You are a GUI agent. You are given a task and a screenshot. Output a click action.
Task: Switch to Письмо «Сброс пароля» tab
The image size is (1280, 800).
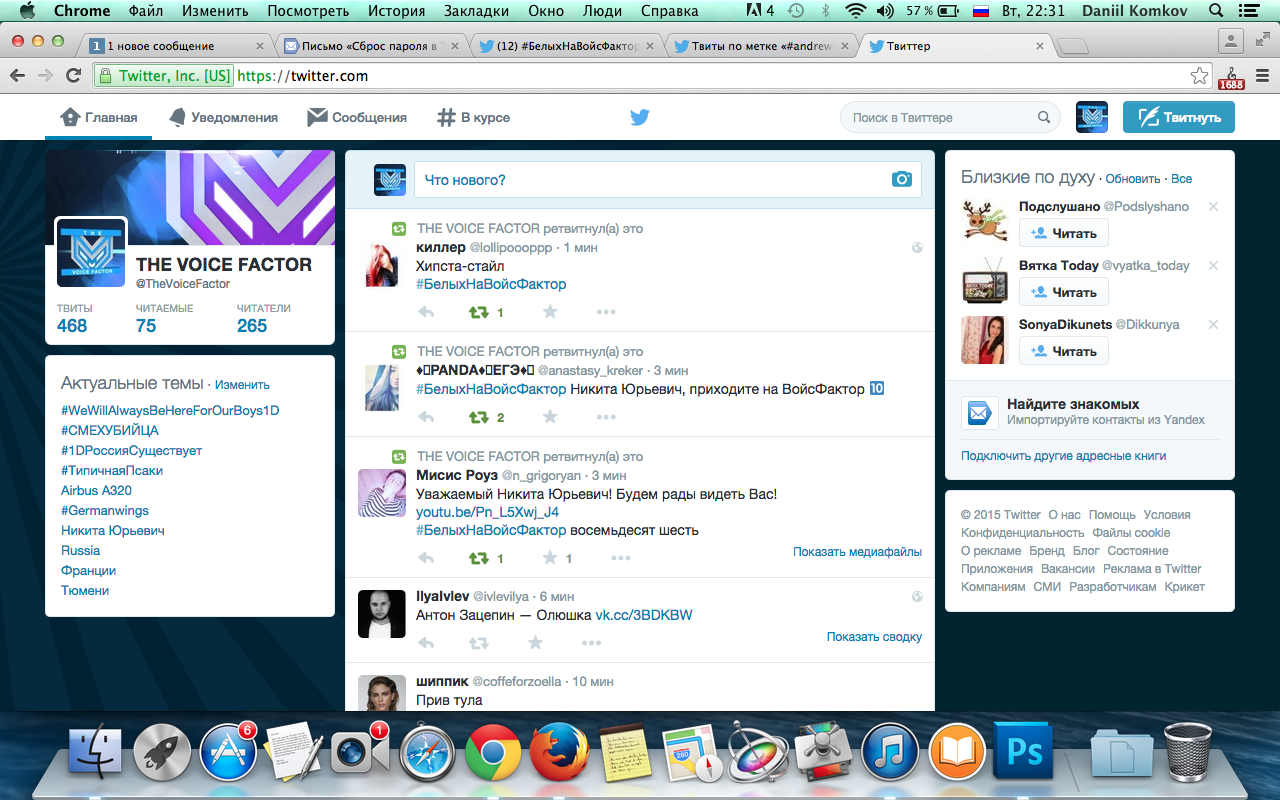[370, 46]
